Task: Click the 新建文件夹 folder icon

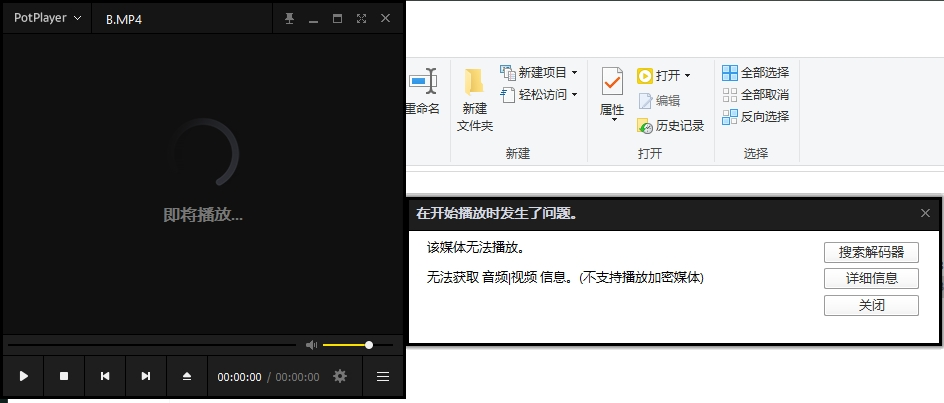Action: coord(474,82)
